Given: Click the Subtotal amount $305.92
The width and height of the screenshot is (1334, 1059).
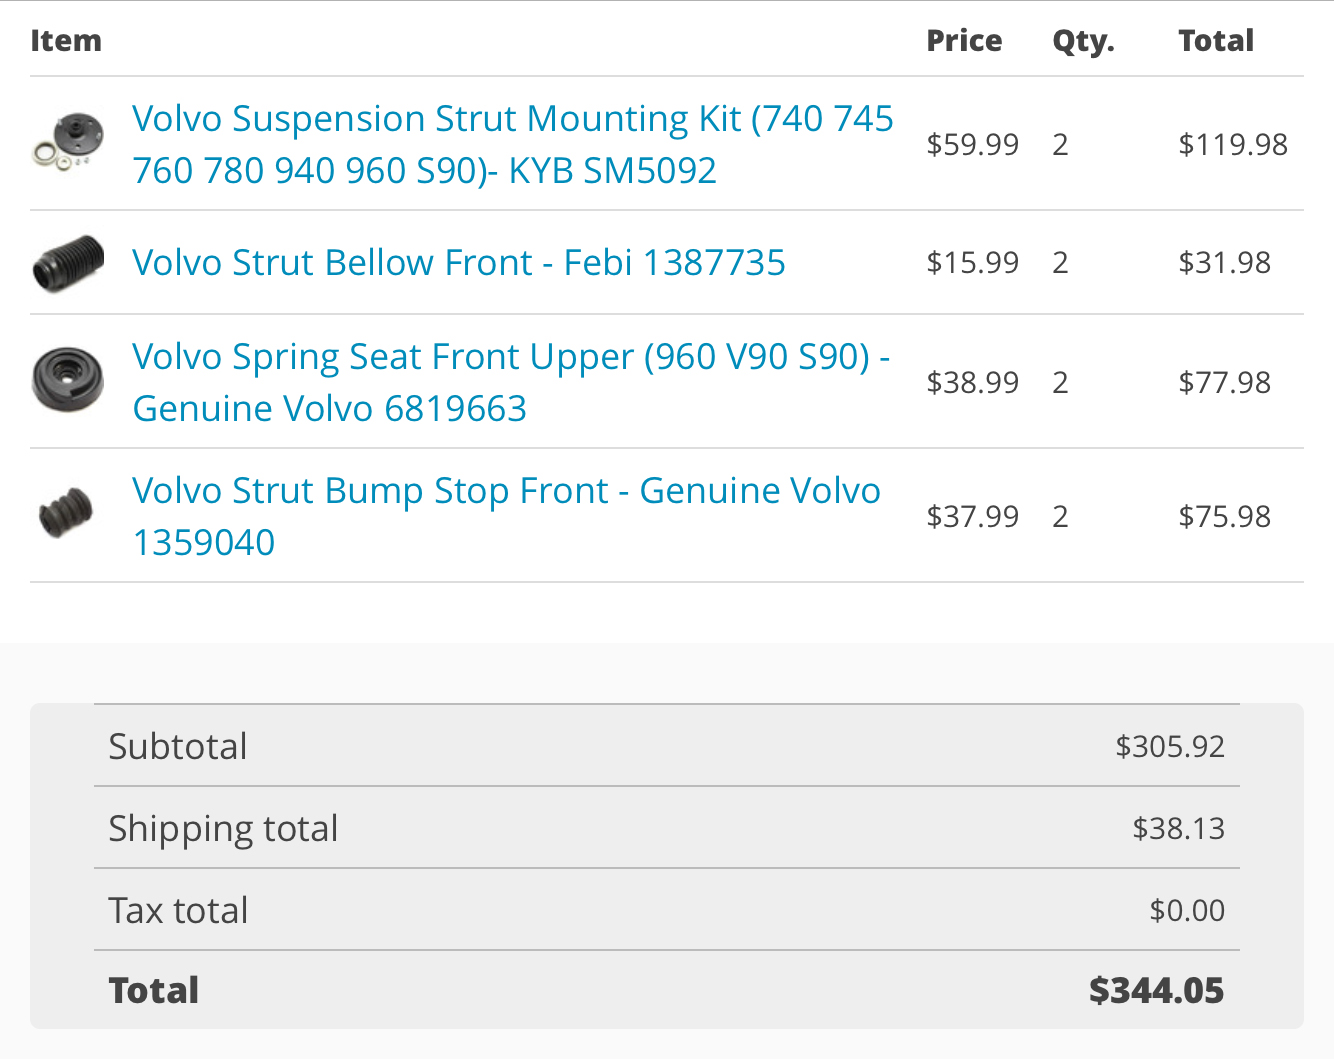Looking at the screenshot, I should point(1170,746).
